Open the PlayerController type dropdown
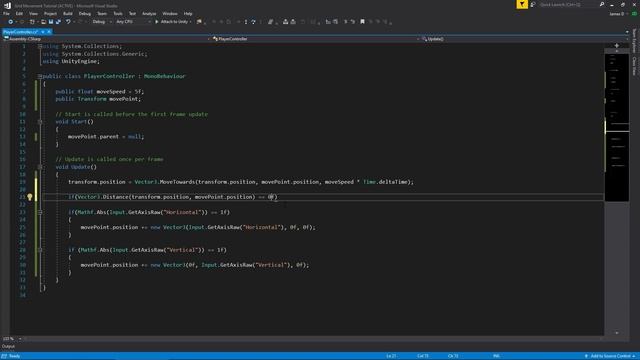The image size is (640, 360). [x=316, y=39]
